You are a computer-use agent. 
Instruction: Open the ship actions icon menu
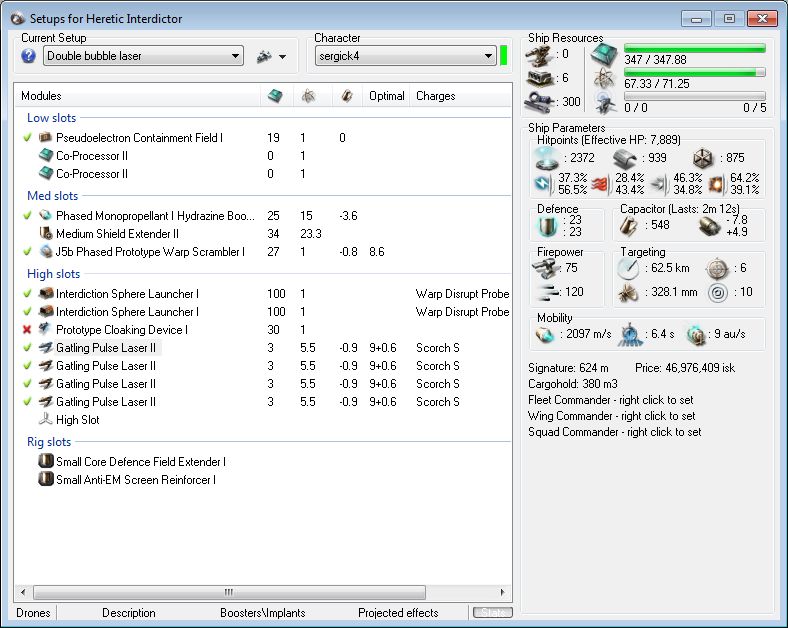coord(264,56)
